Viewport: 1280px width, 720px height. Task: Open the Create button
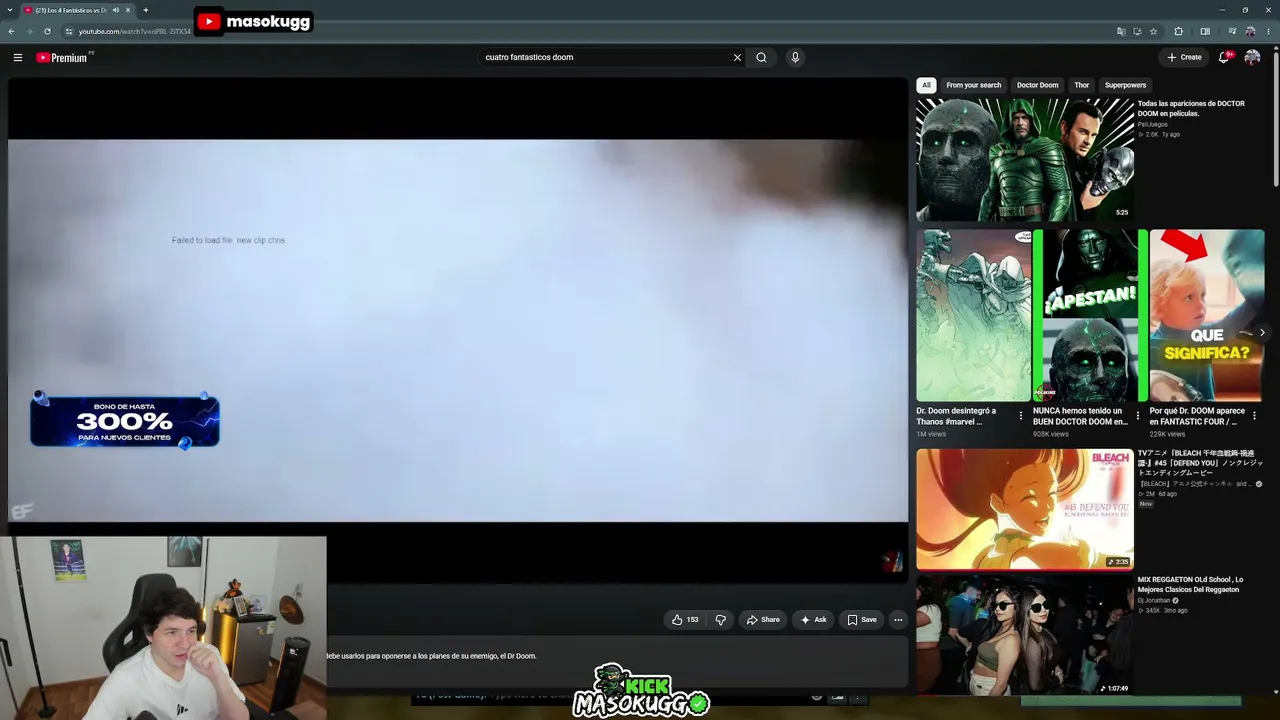[1184, 57]
